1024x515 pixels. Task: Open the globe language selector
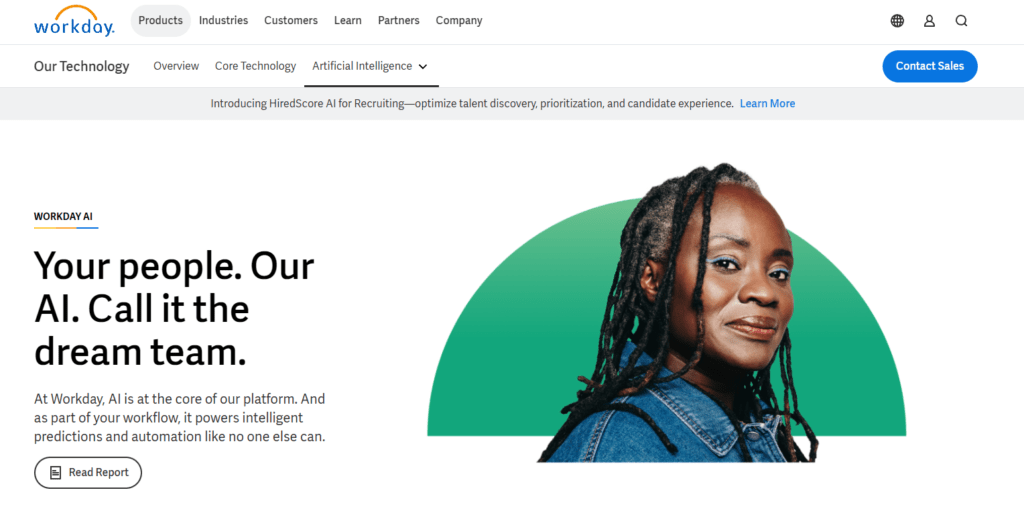click(897, 21)
